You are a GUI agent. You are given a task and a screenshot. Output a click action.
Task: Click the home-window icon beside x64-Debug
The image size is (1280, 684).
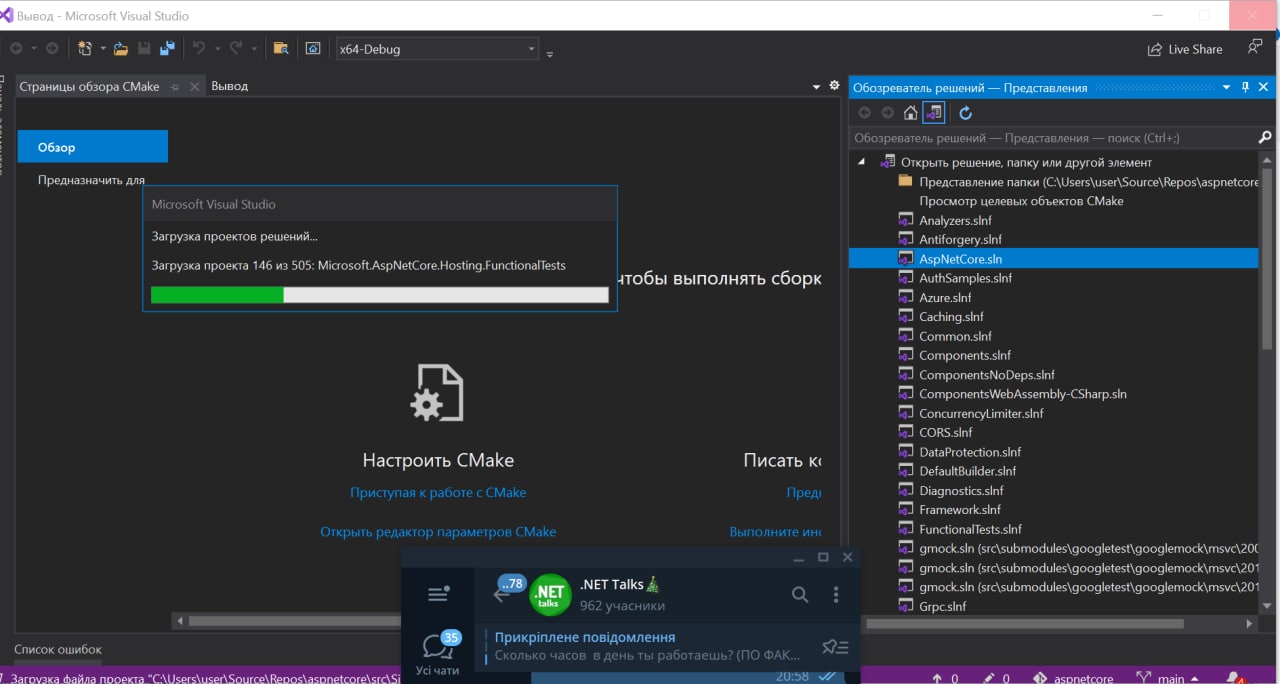313,48
